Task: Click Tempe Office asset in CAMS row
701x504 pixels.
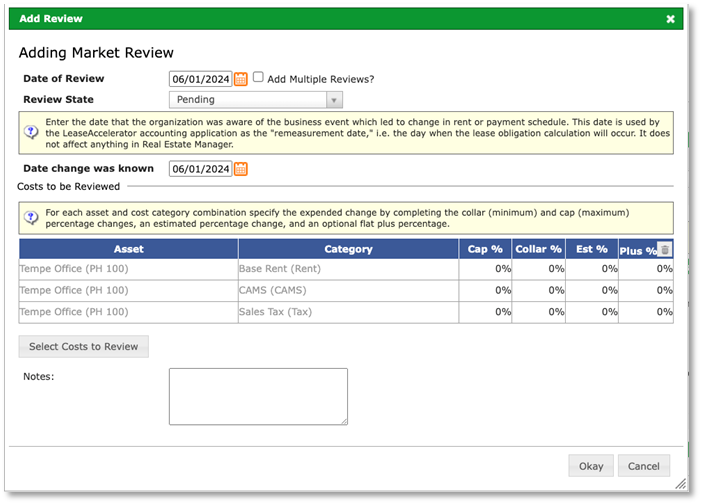Action: pos(128,290)
